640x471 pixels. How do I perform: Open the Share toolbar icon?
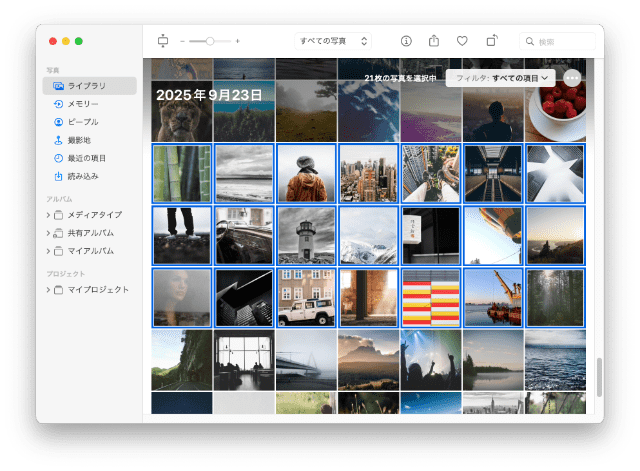click(x=434, y=41)
